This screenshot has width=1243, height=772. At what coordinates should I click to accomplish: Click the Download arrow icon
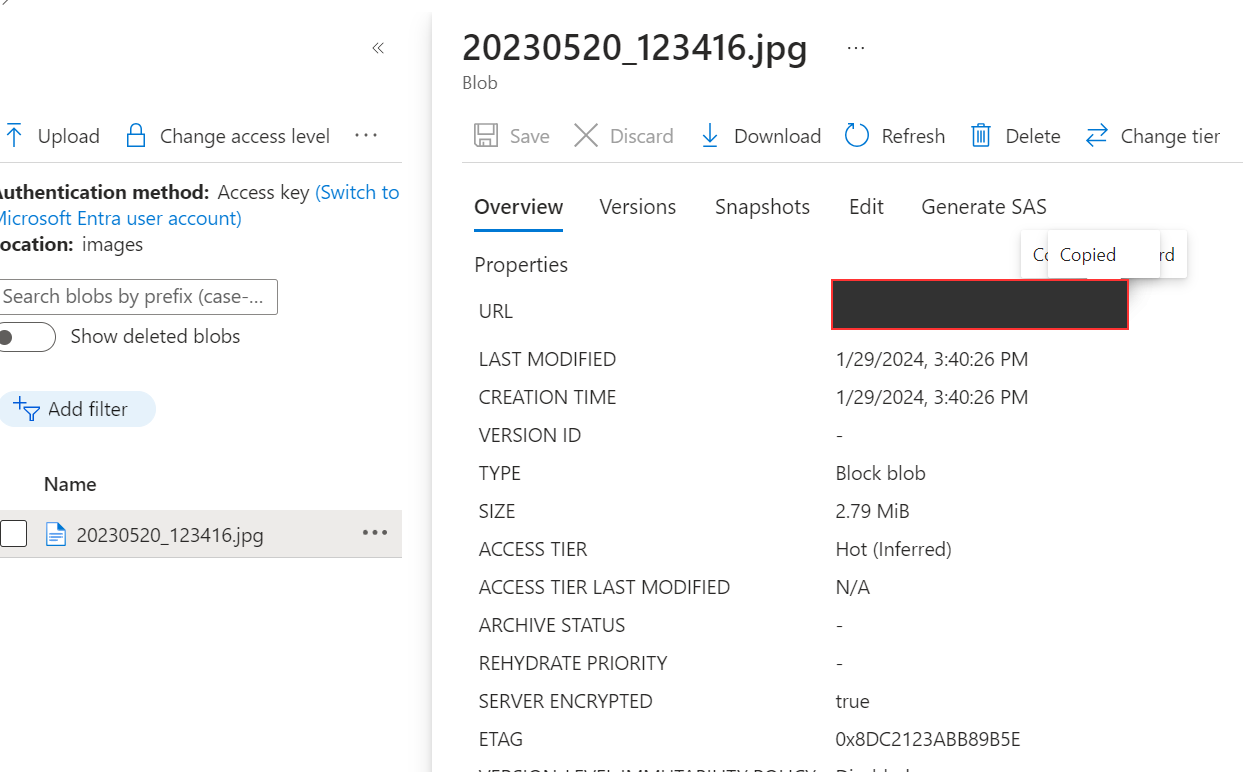pyautogui.click(x=710, y=135)
